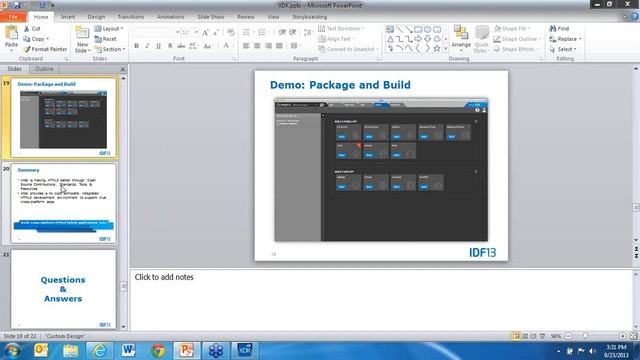Screen dimensions: 640x360
Task: Open the Shape Outline options
Action: point(517,39)
